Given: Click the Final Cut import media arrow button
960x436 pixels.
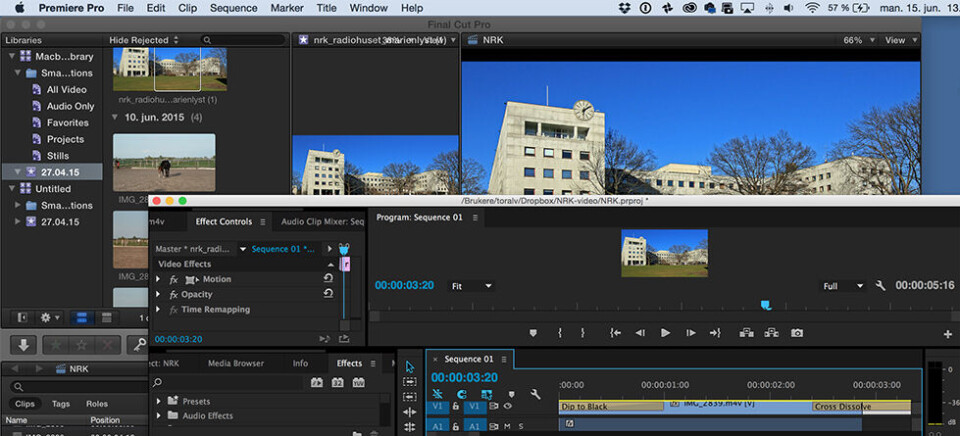Looking at the screenshot, I should point(23,345).
